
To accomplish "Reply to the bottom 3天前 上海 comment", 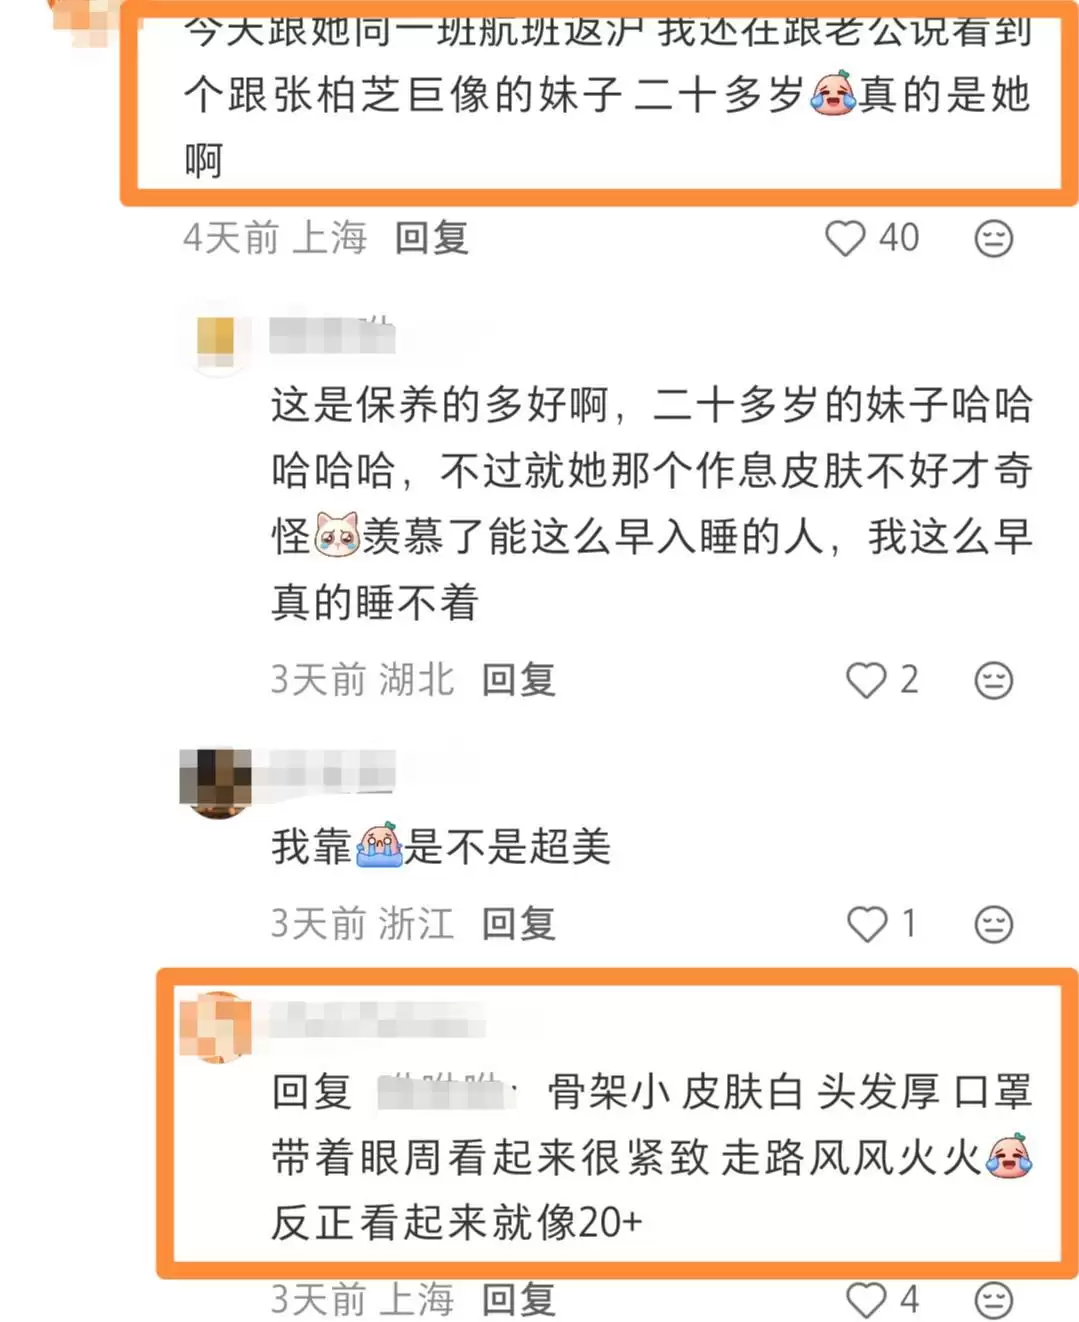I will [518, 1300].
